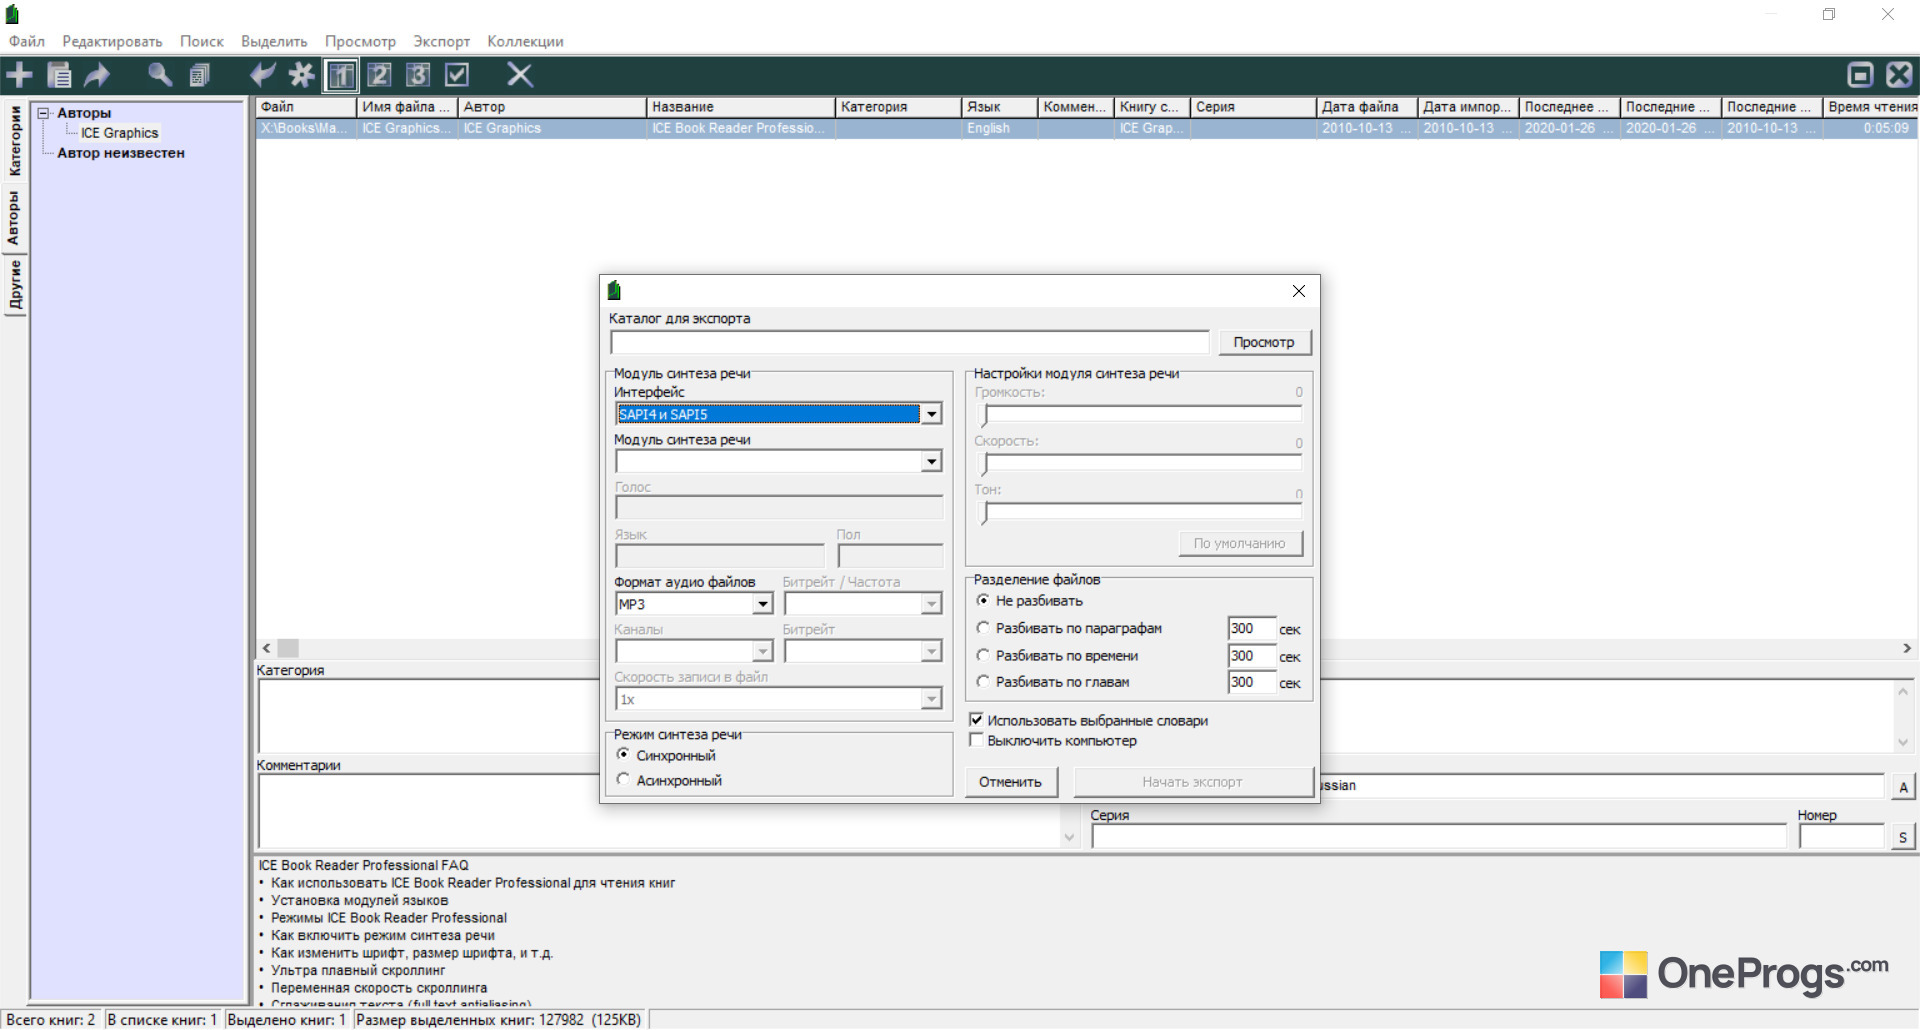Screen dimensions: 1920x1030
Task: Click the 'По умолчанию' button
Action: click(x=1240, y=543)
